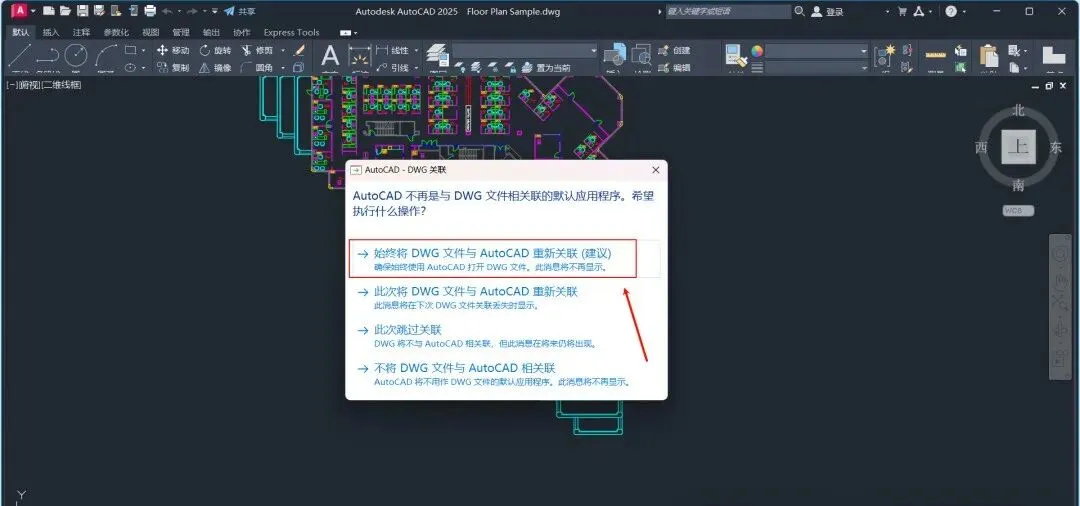Open the WCS dropdown under ViewCube

click(1018, 211)
